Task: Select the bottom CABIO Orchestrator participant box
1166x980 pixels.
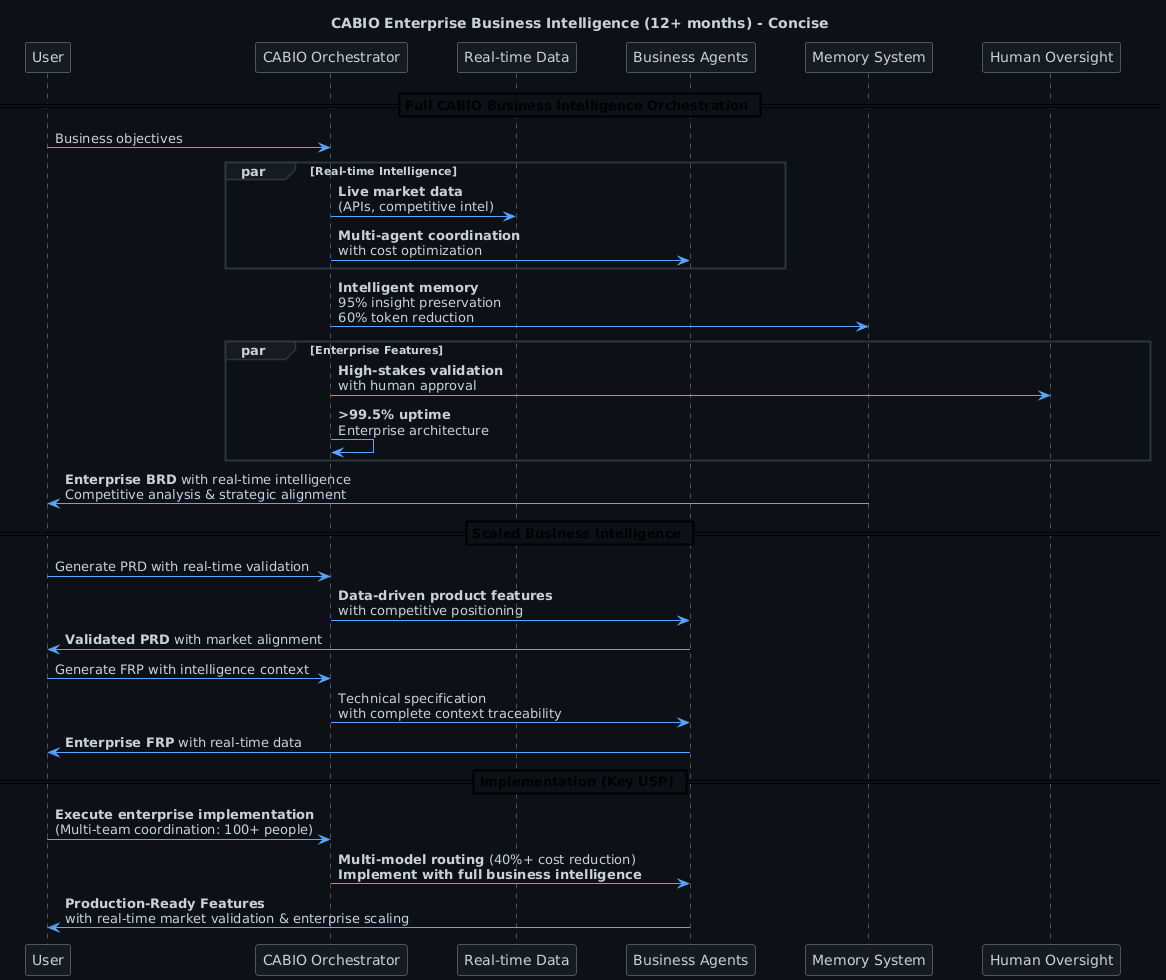Action: (x=331, y=960)
